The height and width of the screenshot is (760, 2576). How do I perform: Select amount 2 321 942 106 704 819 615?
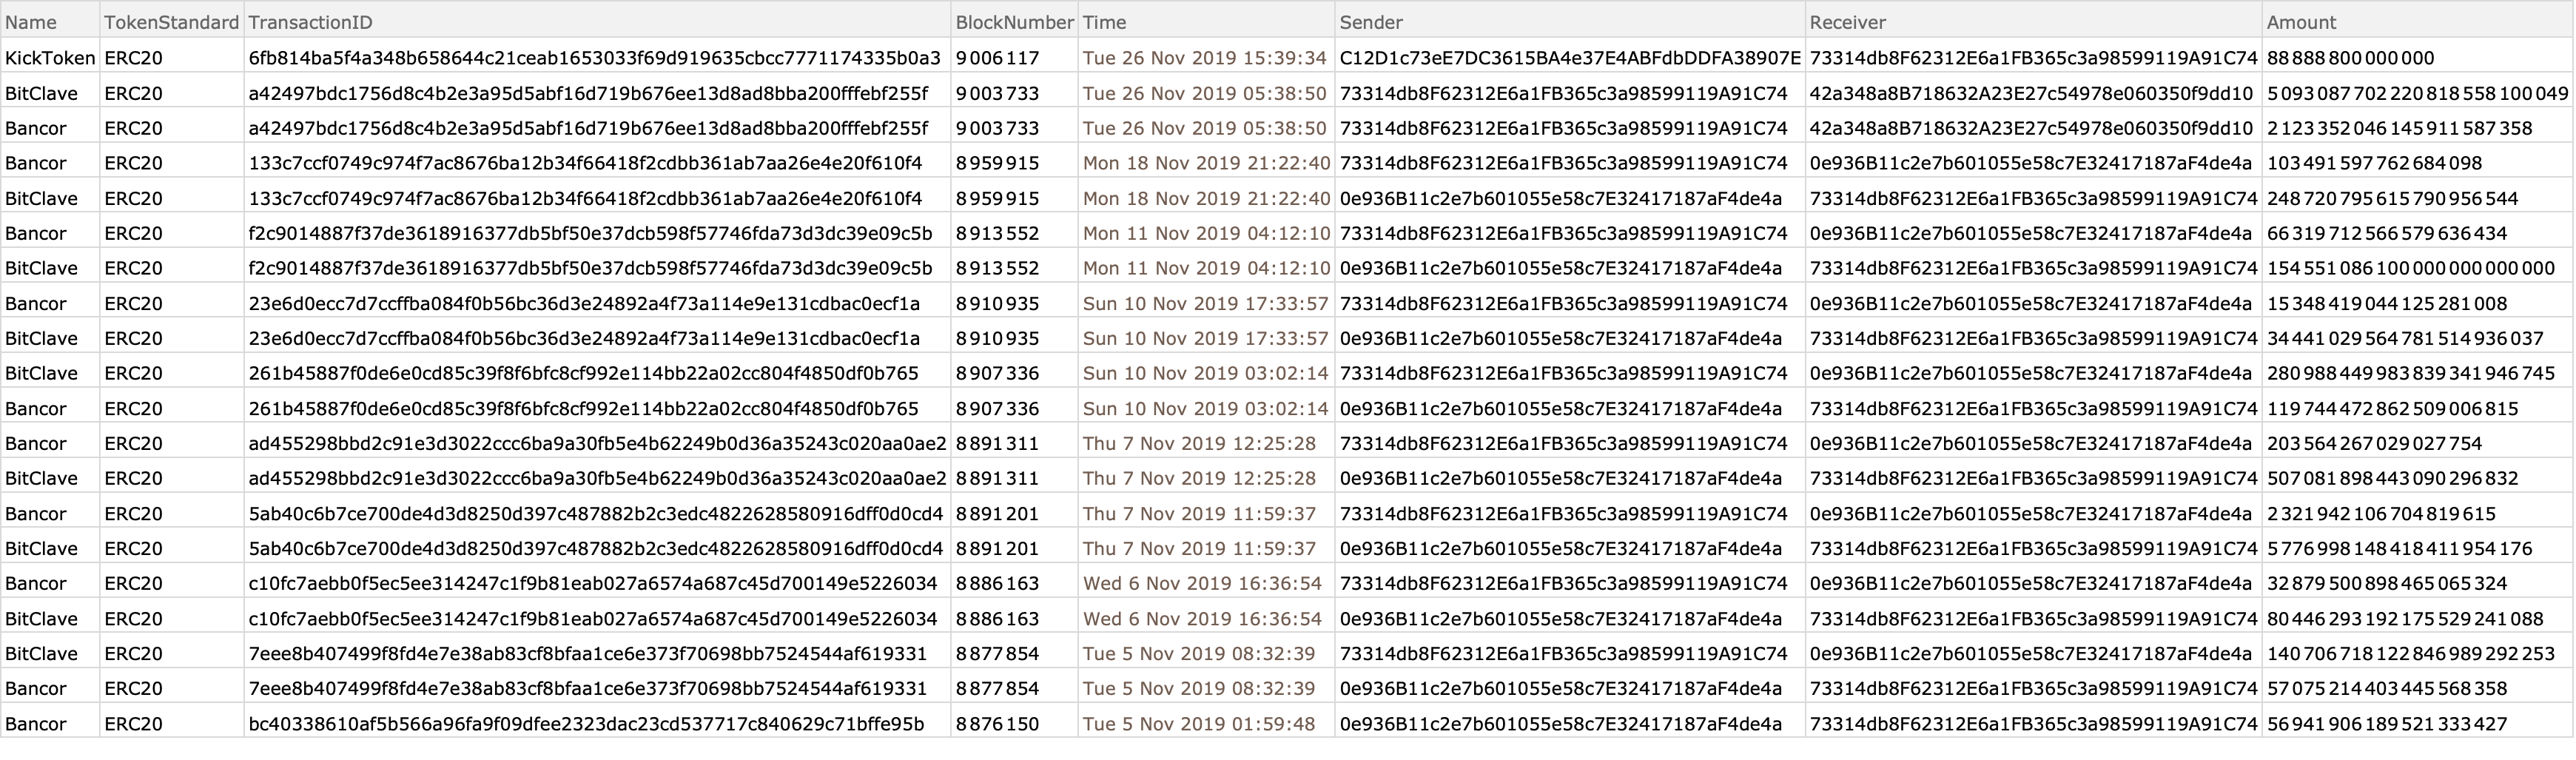pos(2381,513)
